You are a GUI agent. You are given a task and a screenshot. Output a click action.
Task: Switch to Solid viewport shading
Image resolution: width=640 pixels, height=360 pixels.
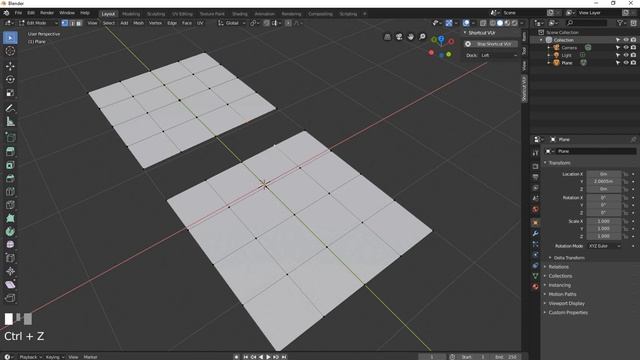500,23
